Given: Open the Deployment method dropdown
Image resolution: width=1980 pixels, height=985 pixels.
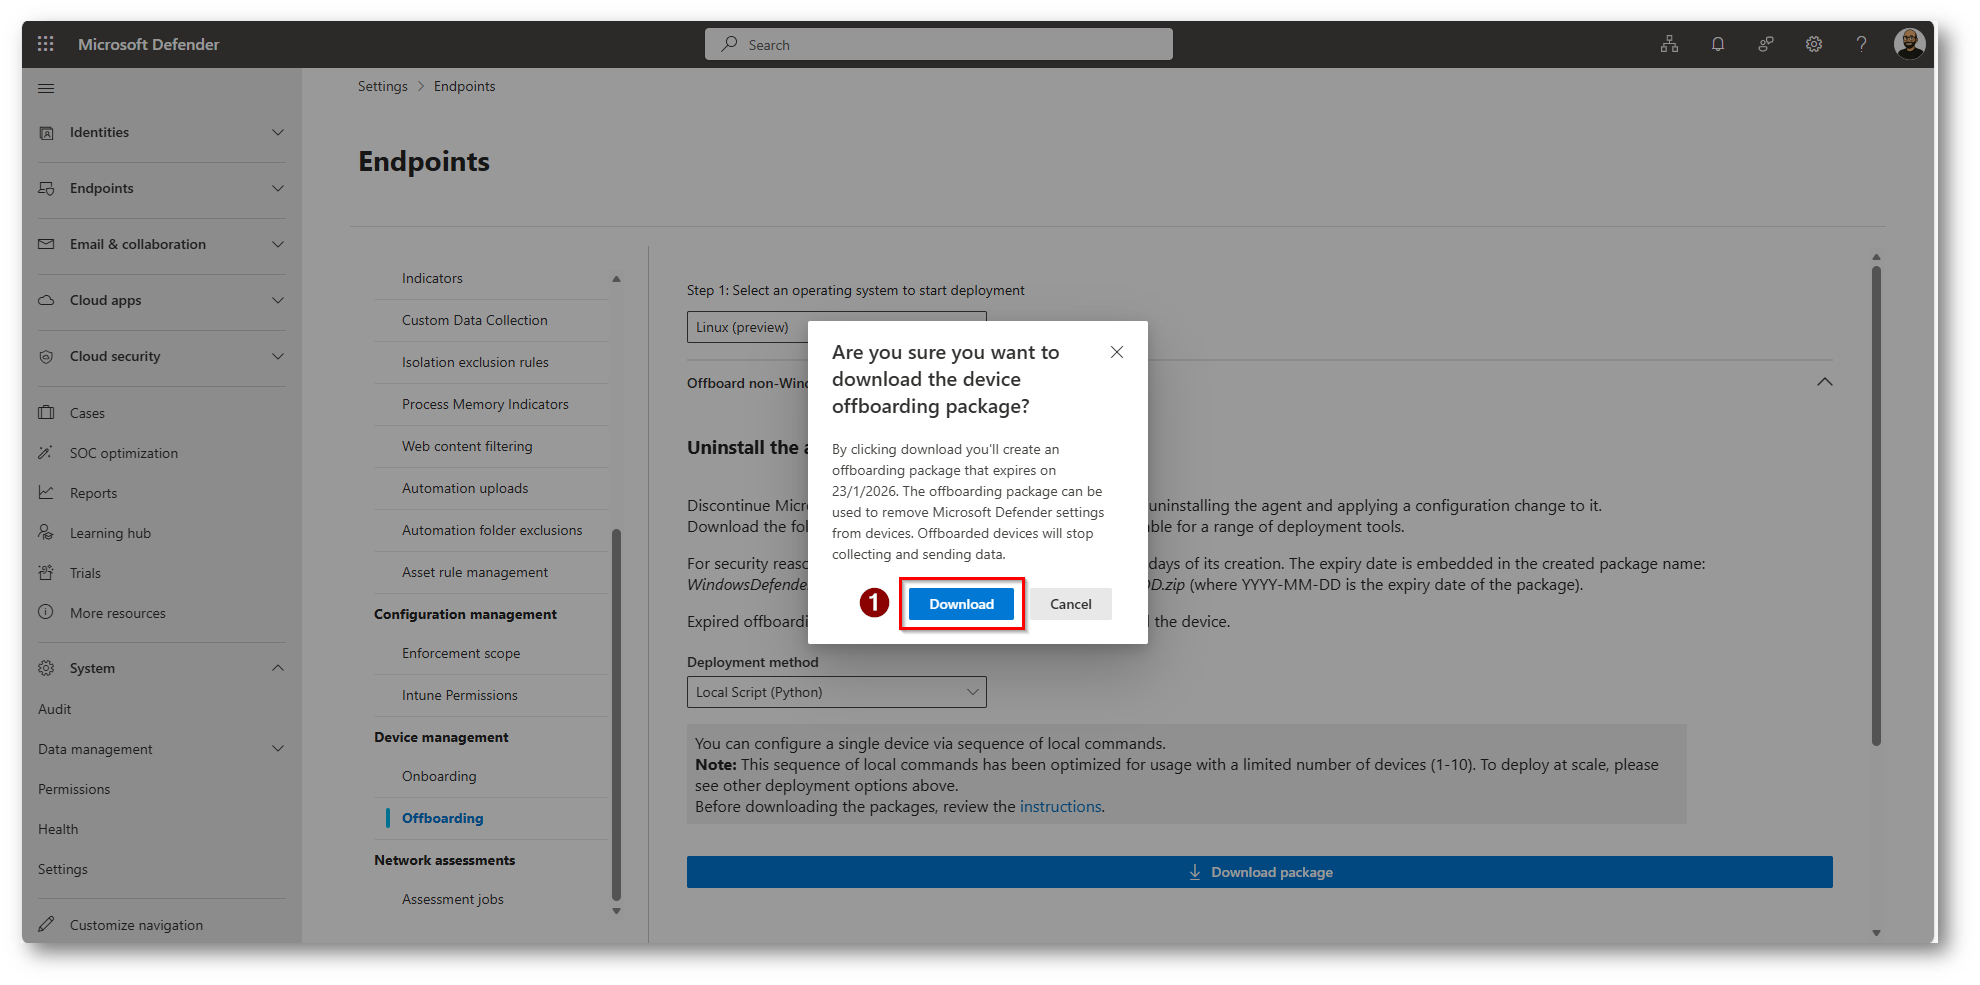Looking at the screenshot, I should pyautogui.click(x=837, y=692).
